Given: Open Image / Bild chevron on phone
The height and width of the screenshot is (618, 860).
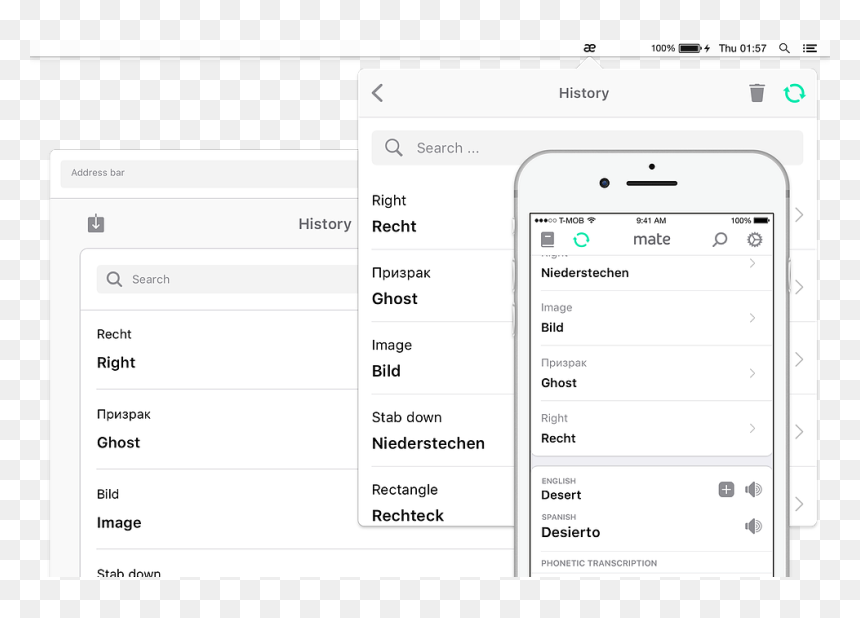Looking at the screenshot, I should click(752, 318).
